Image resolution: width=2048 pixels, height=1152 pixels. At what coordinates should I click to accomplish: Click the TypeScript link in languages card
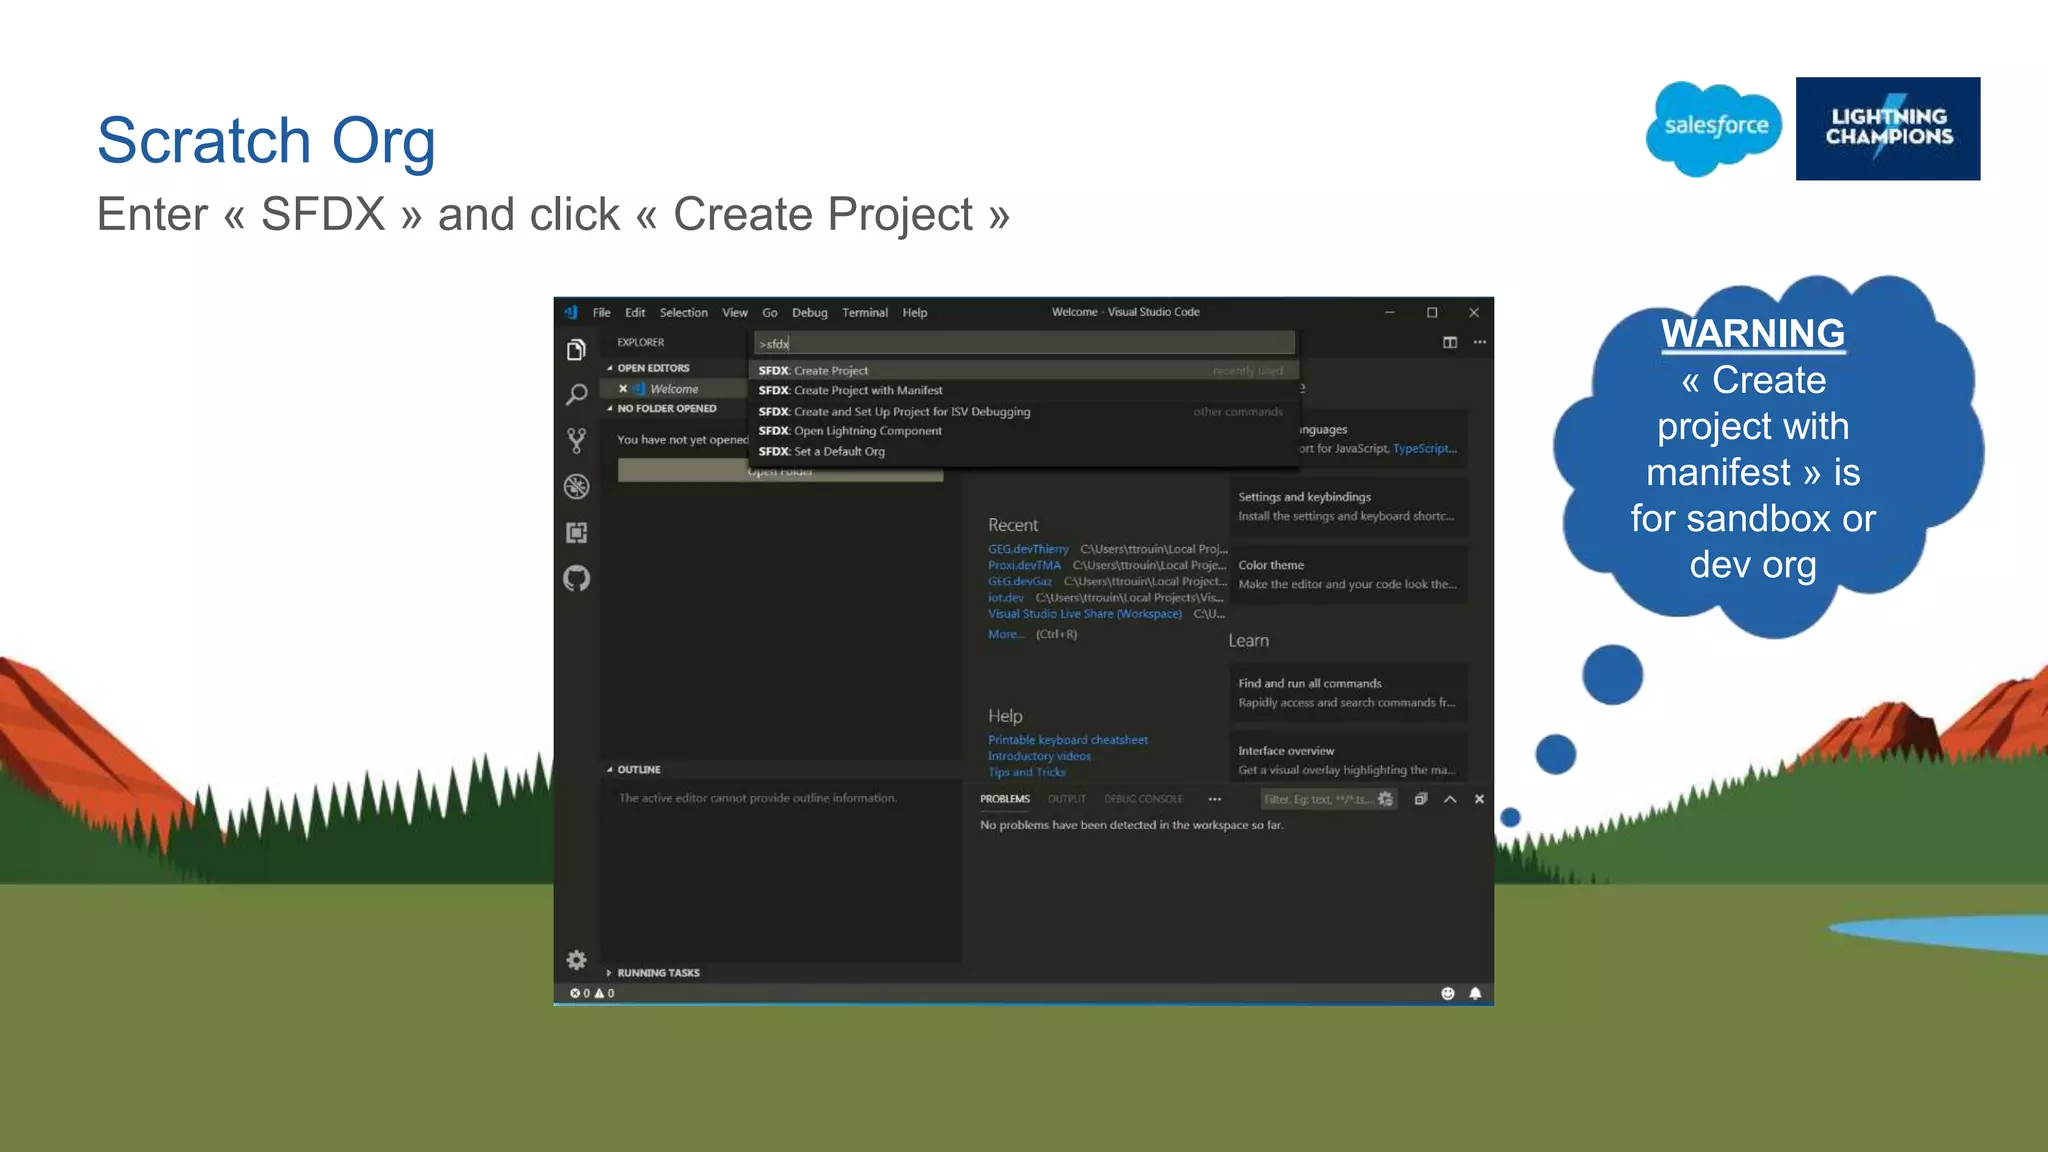click(x=1424, y=448)
